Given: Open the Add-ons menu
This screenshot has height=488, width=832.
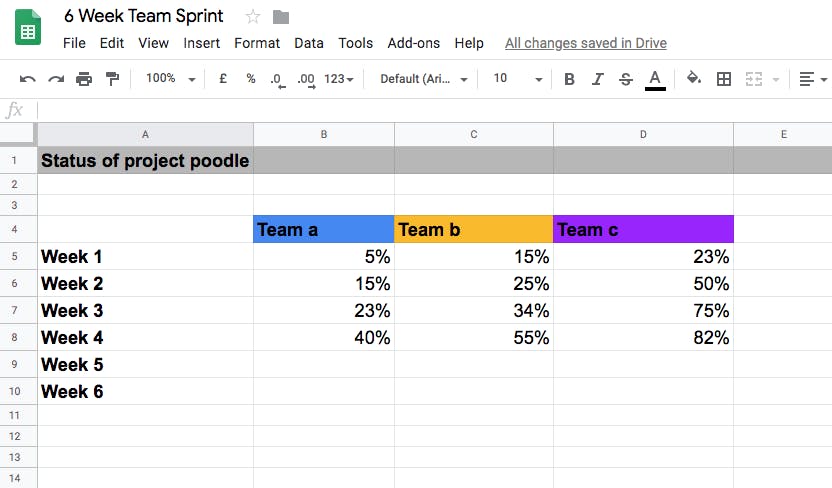Looking at the screenshot, I should tap(413, 43).
